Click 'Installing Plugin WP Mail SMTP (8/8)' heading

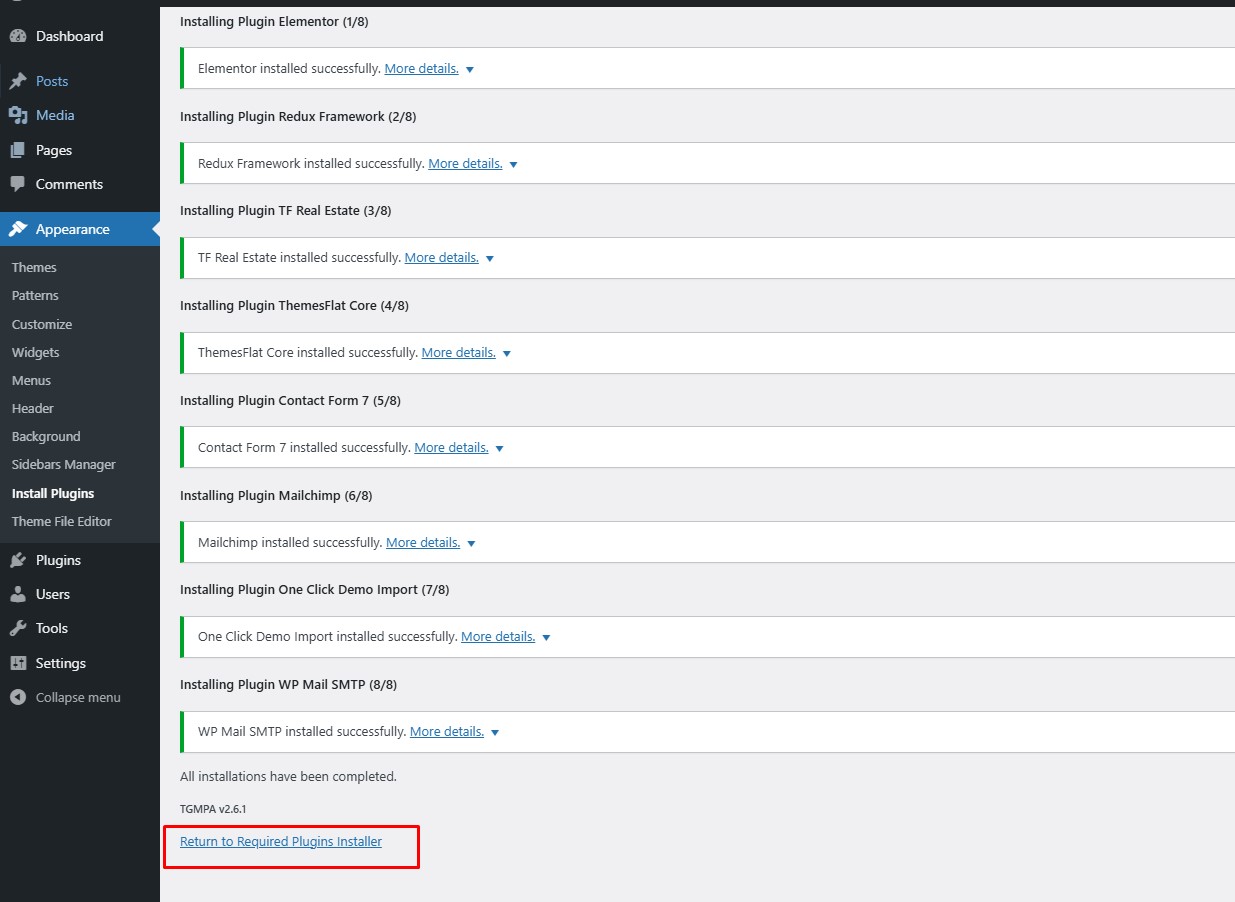(x=289, y=684)
